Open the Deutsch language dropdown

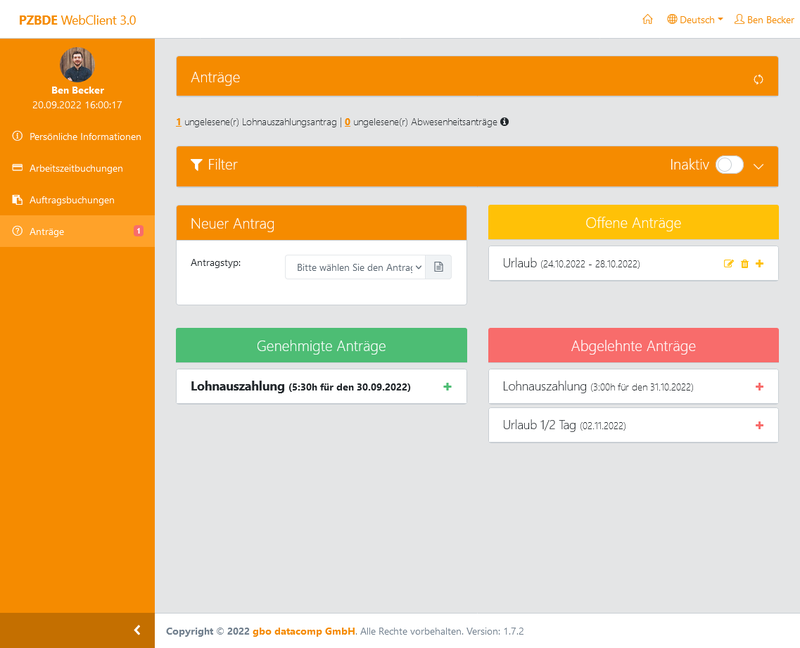695,19
